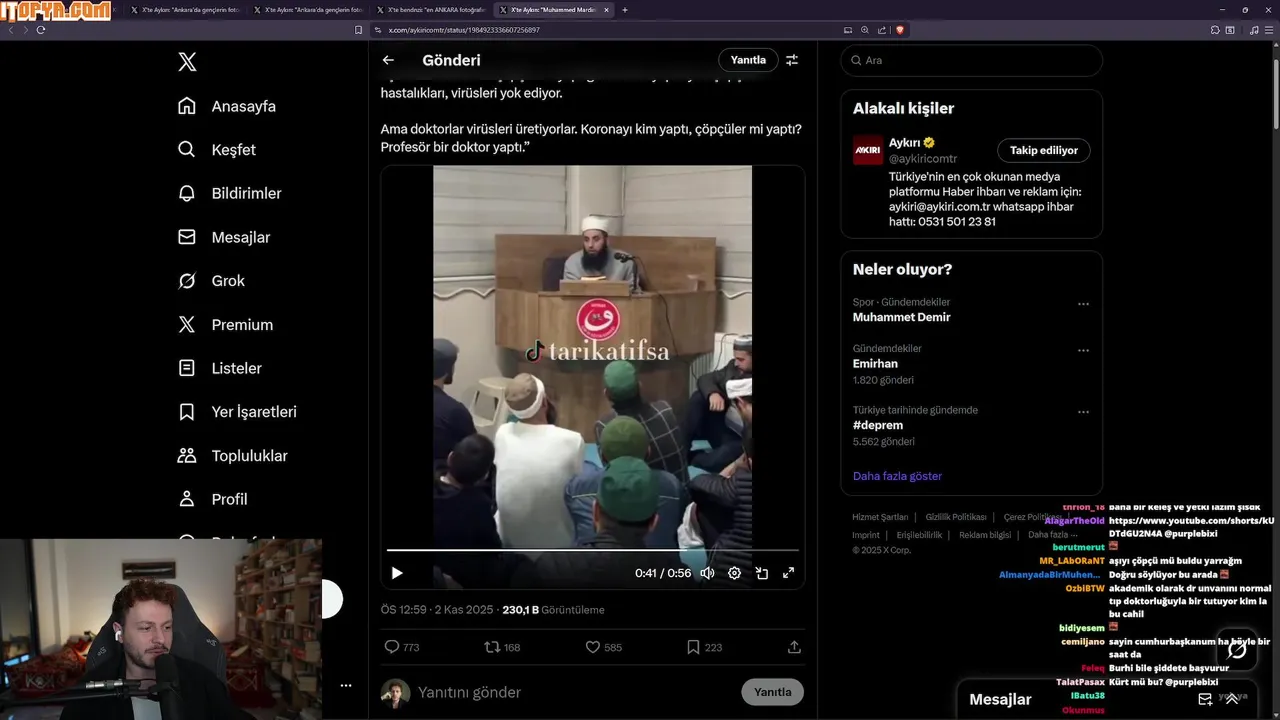Open the #deprem trending hashtag
This screenshot has width=1280, height=720.
pos(877,425)
